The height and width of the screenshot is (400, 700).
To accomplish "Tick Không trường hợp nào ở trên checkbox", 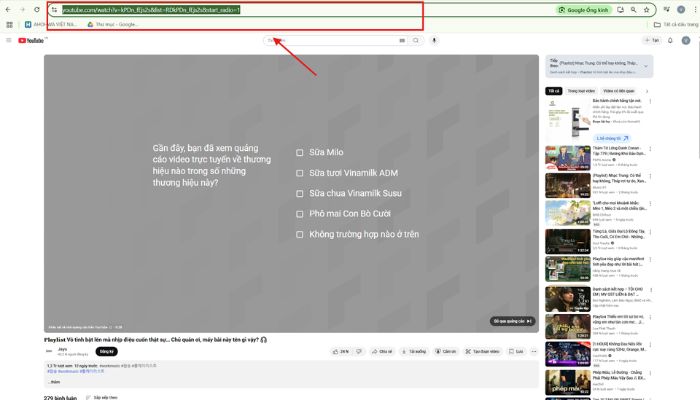I will [300, 235].
